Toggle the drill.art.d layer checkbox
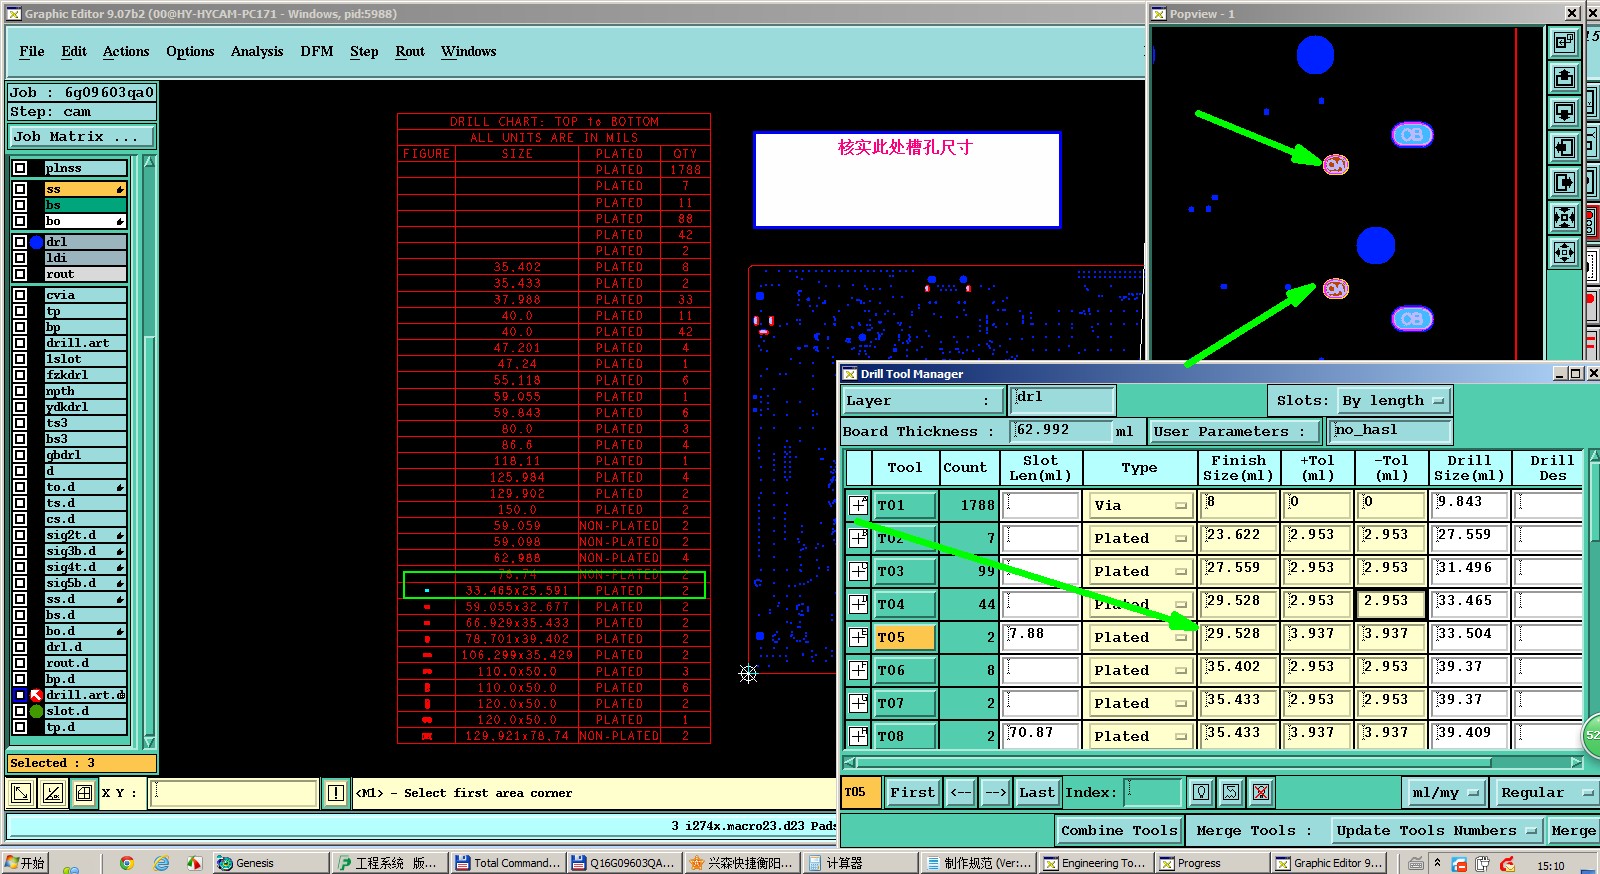This screenshot has height=874, width=1600. tap(20, 695)
